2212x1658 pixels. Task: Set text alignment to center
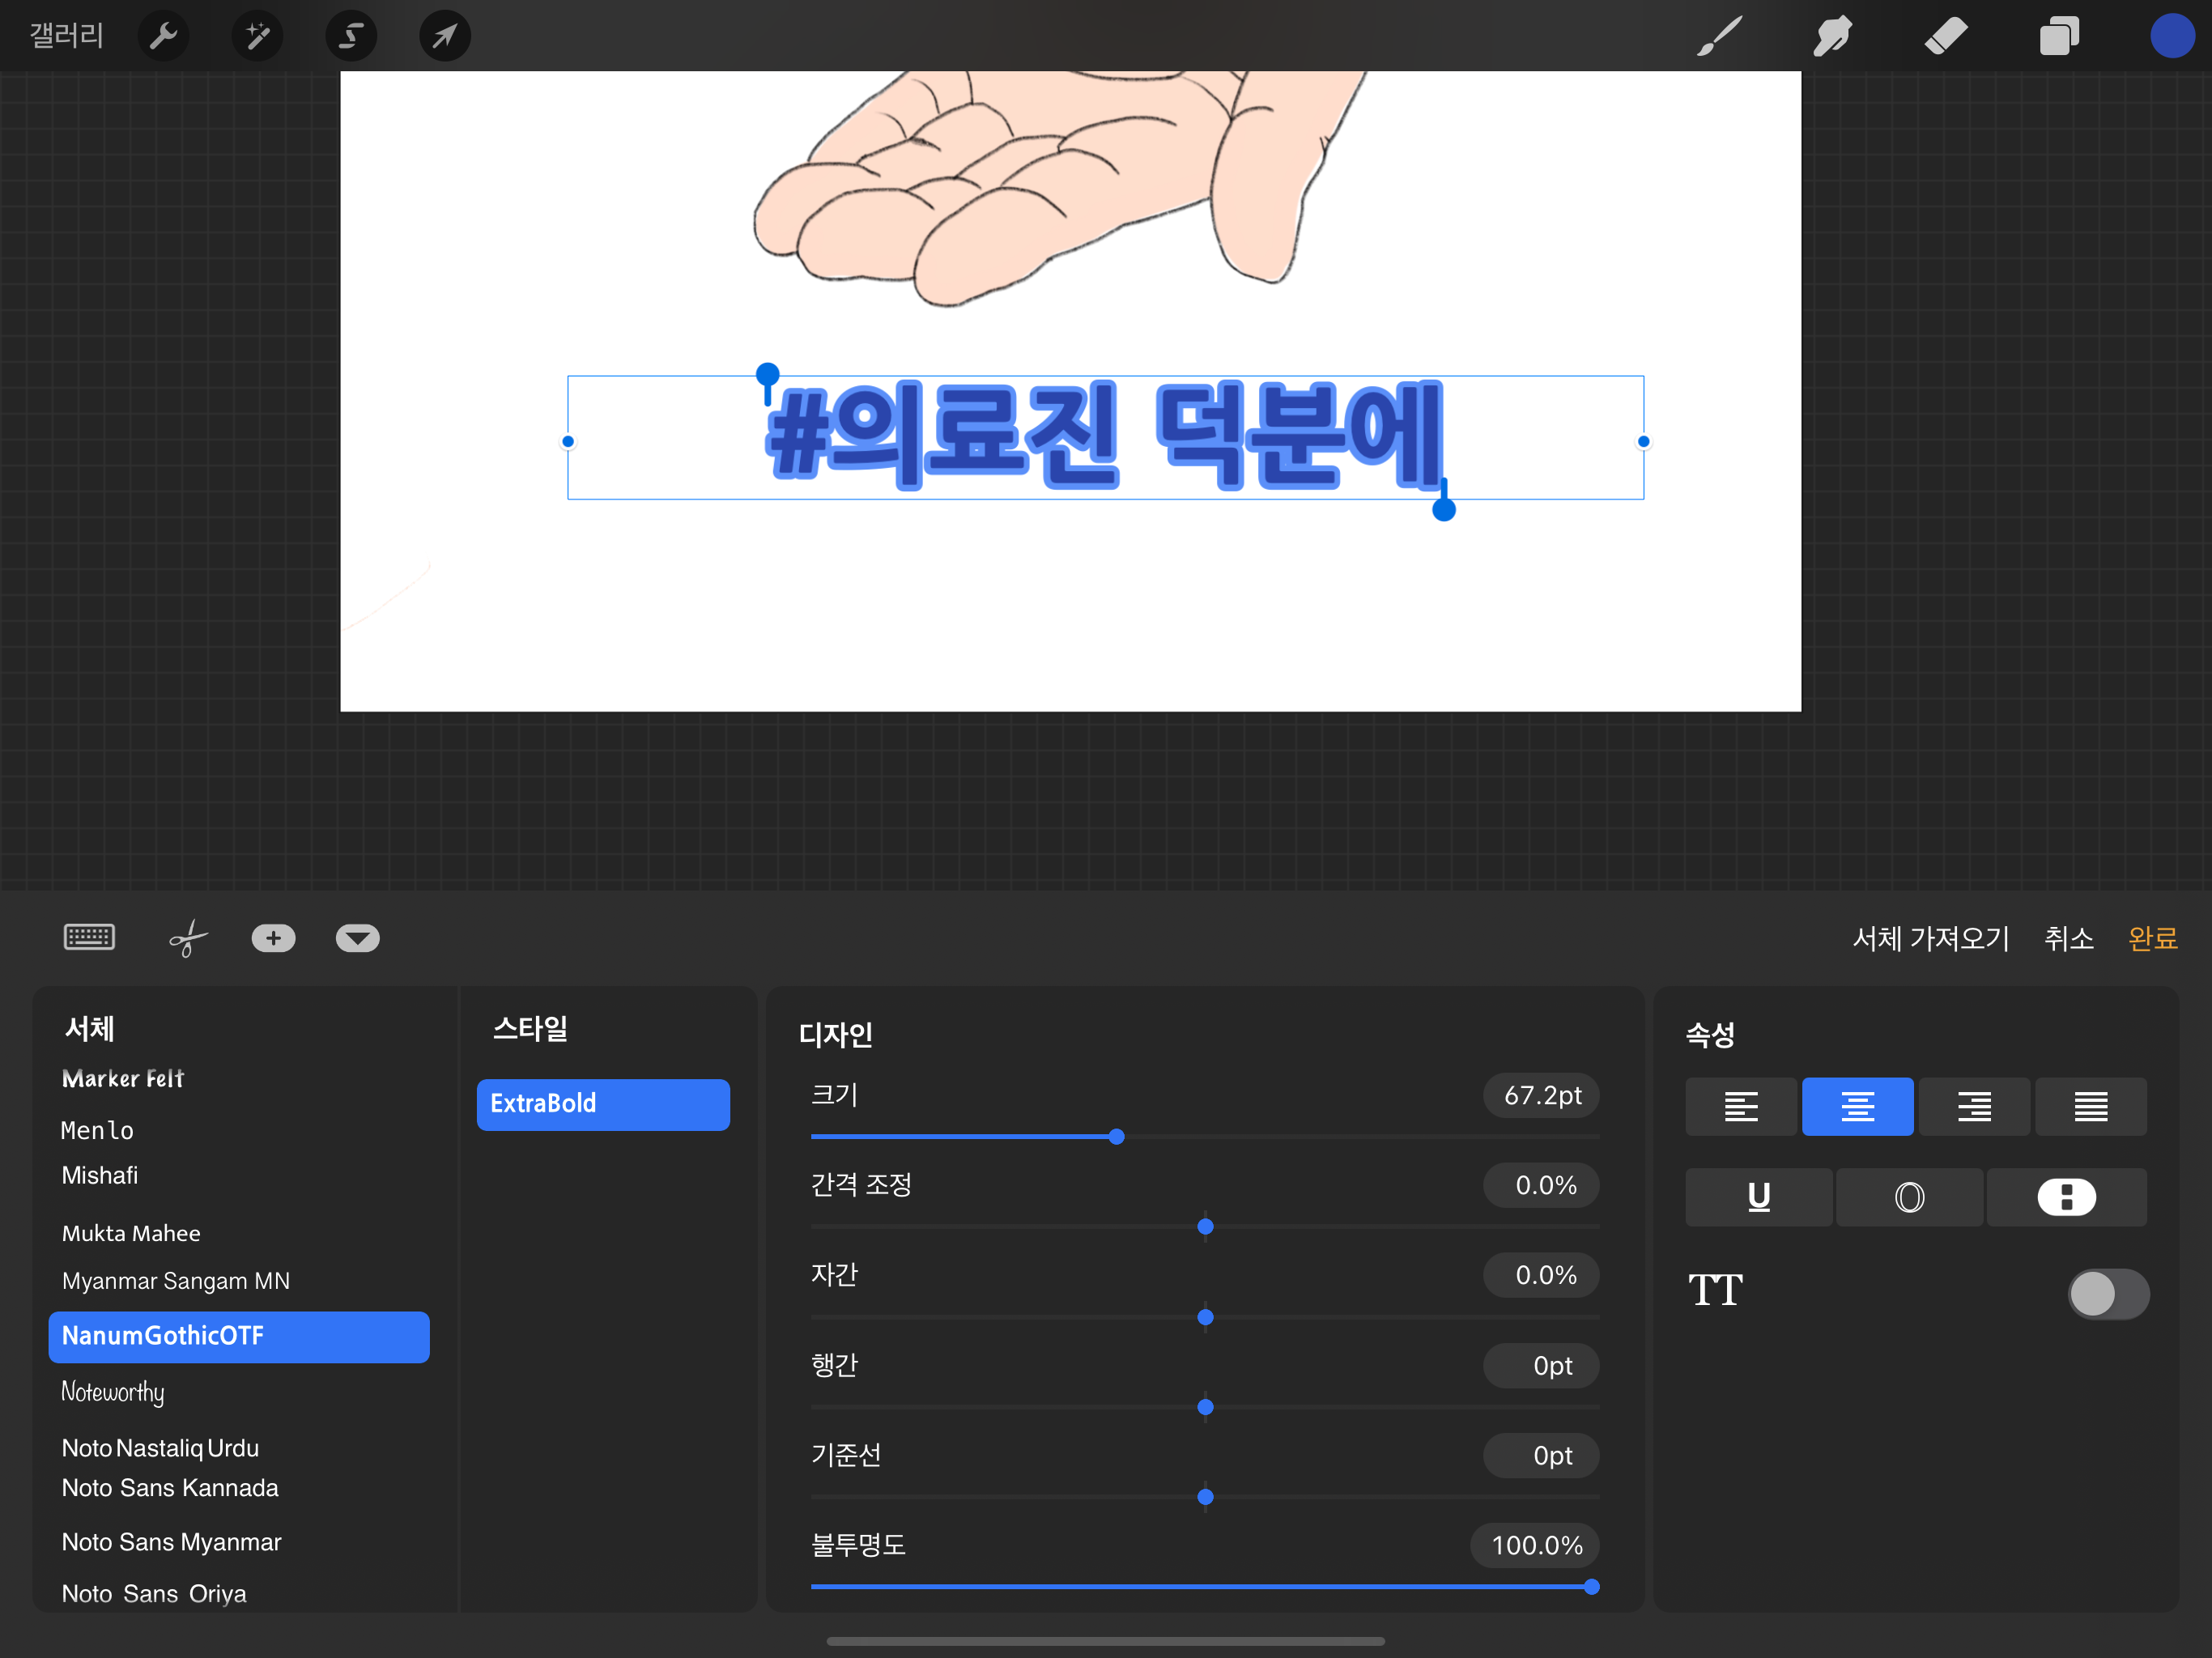click(x=1858, y=1106)
